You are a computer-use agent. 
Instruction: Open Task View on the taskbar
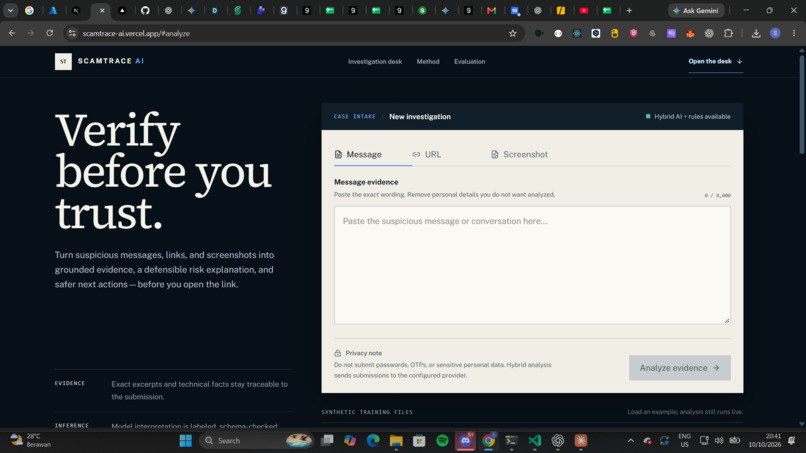[x=327, y=441]
